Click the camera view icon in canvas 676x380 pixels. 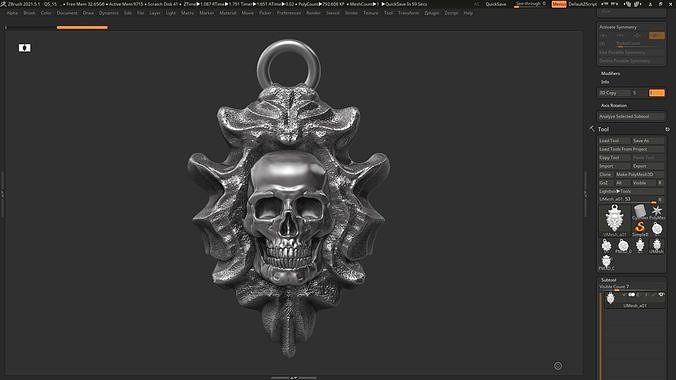25,48
